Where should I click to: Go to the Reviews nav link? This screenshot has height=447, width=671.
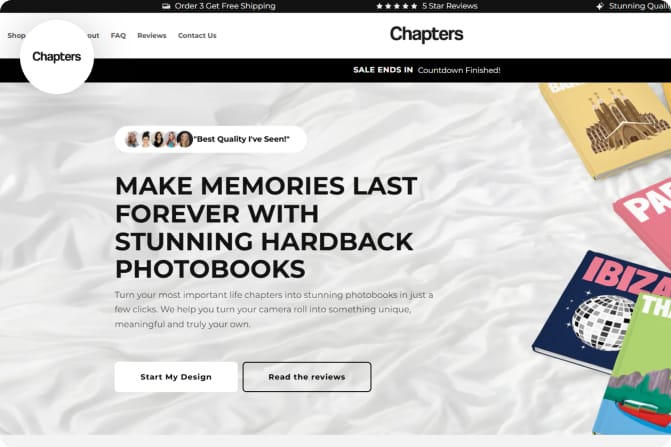coord(151,36)
